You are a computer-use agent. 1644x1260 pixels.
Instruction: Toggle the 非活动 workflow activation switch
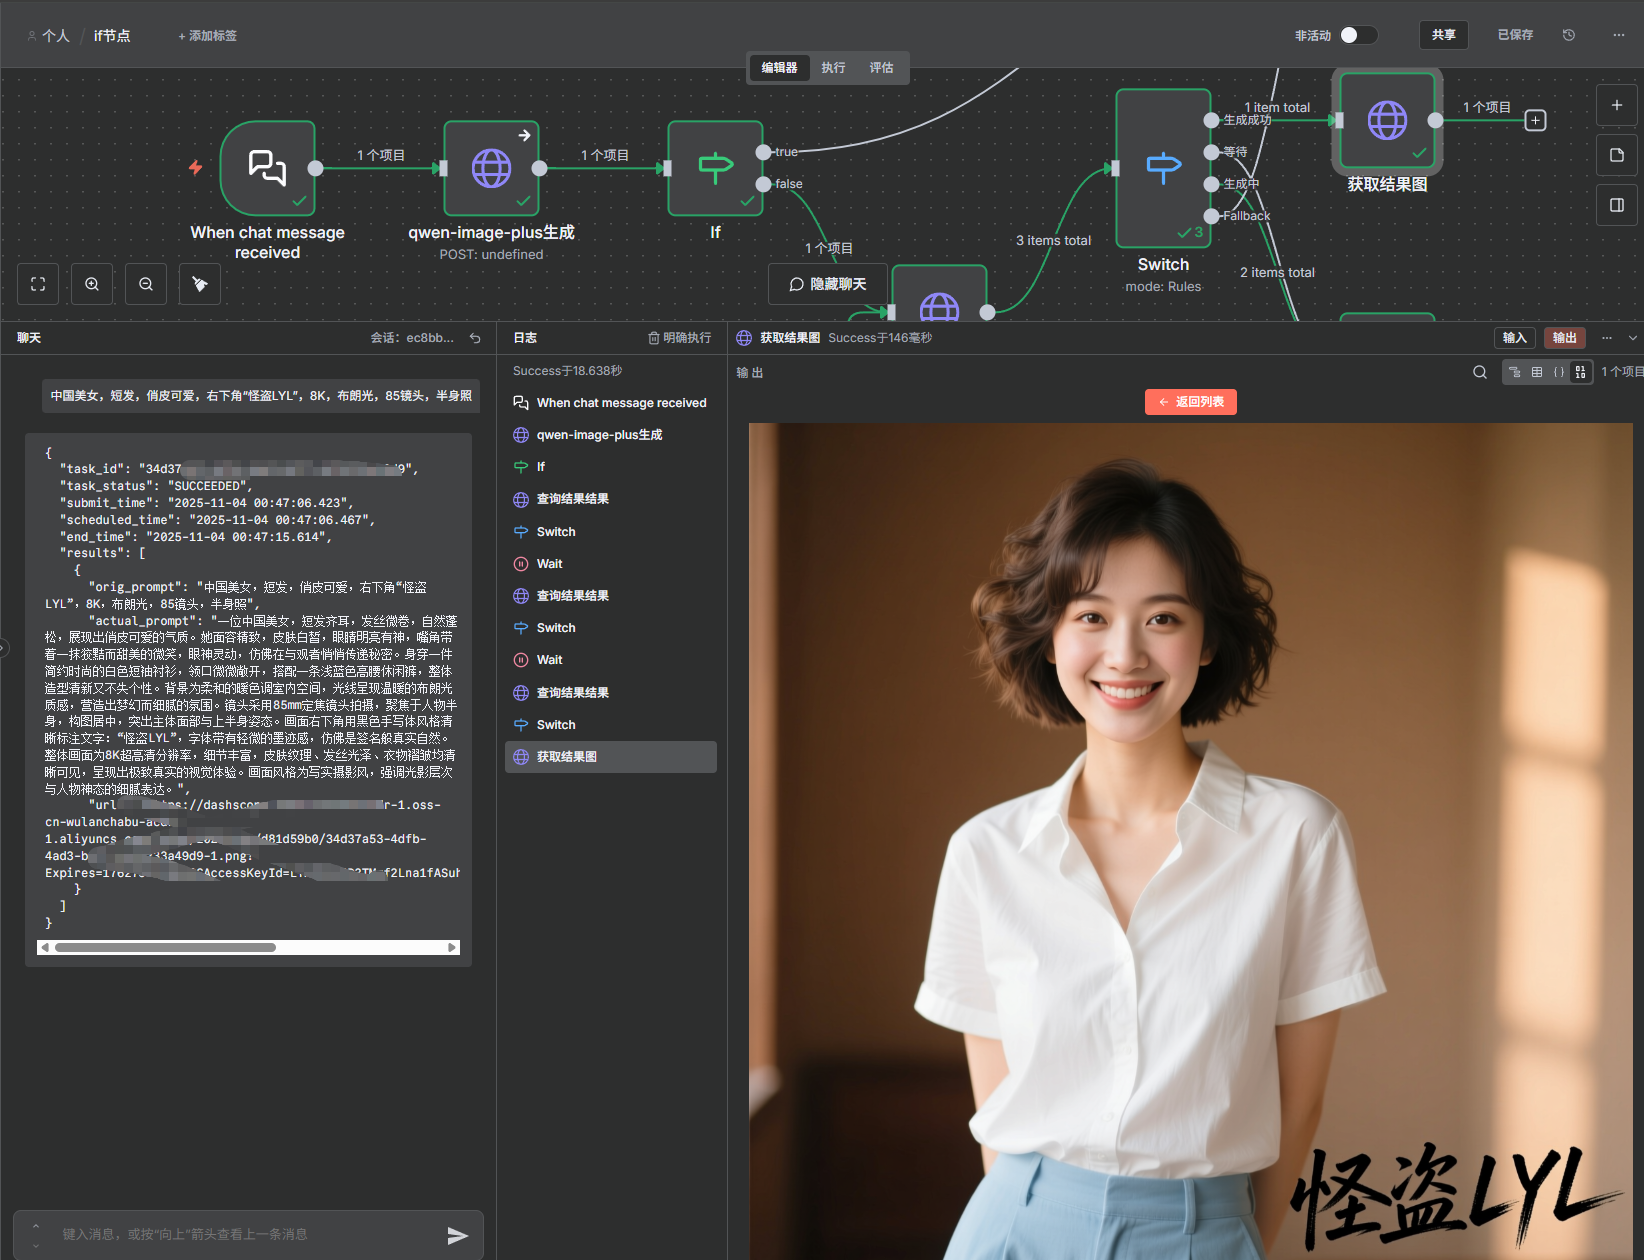(x=1358, y=35)
